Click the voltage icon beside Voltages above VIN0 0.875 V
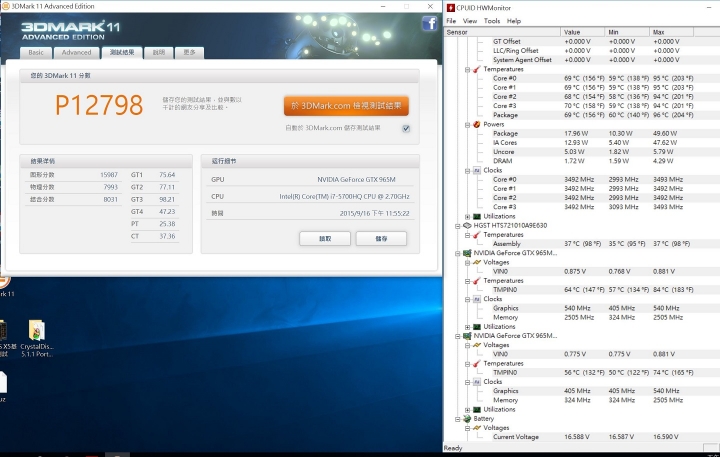The image size is (720, 457). click(x=477, y=262)
